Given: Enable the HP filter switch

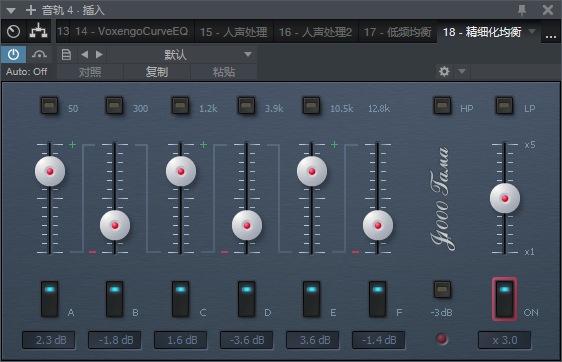Looking at the screenshot, I should coord(443,106).
